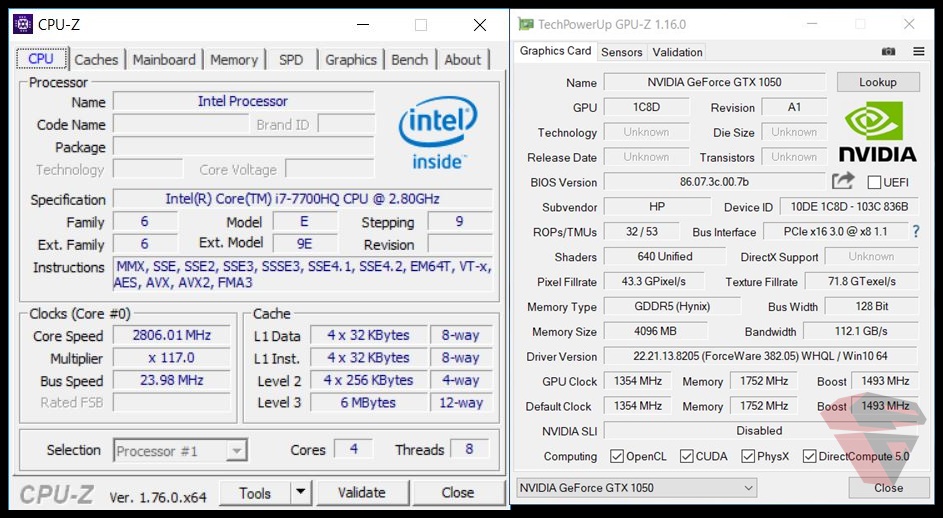The image size is (943, 518).
Task: Click the Validate button
Action: coord(361,493)
